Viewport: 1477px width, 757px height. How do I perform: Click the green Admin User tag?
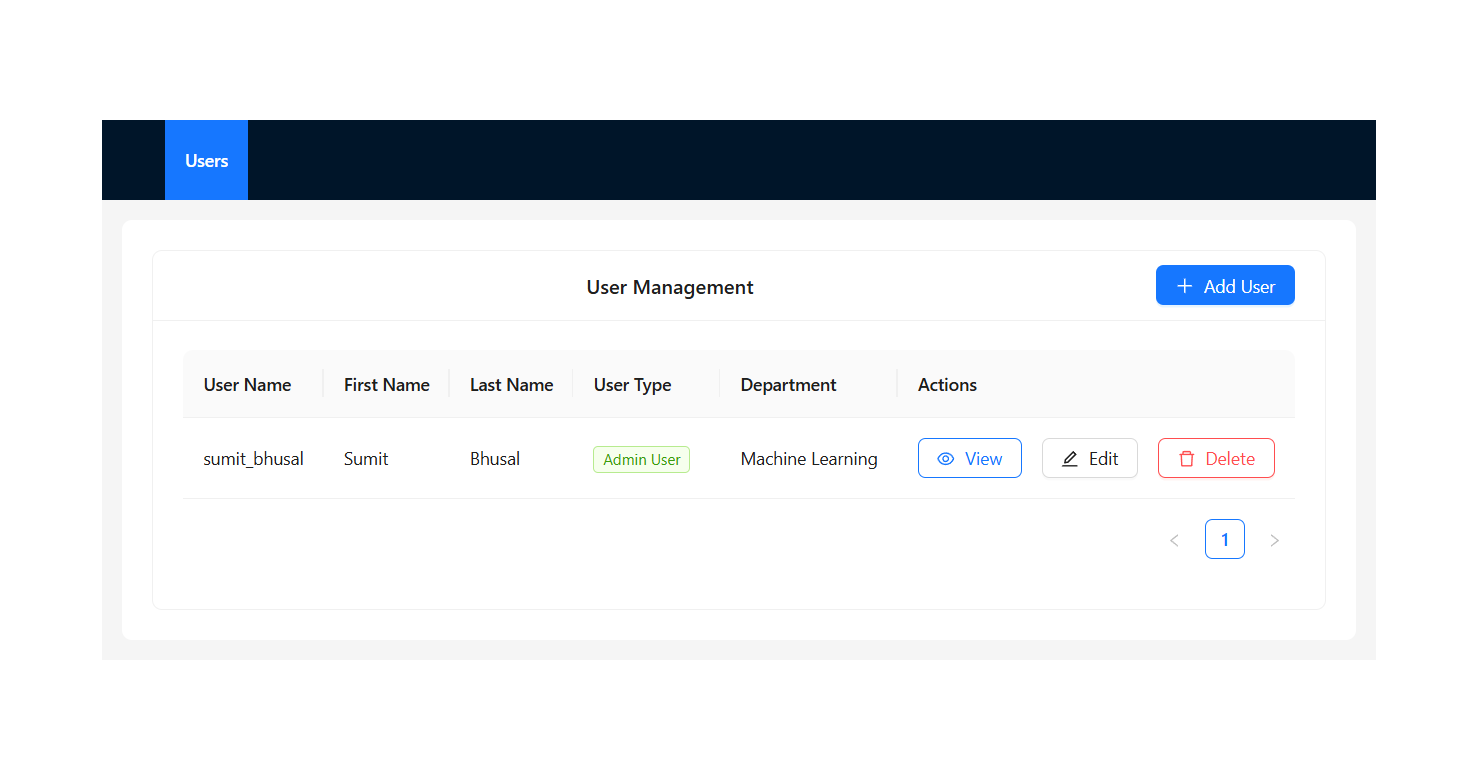641,460
